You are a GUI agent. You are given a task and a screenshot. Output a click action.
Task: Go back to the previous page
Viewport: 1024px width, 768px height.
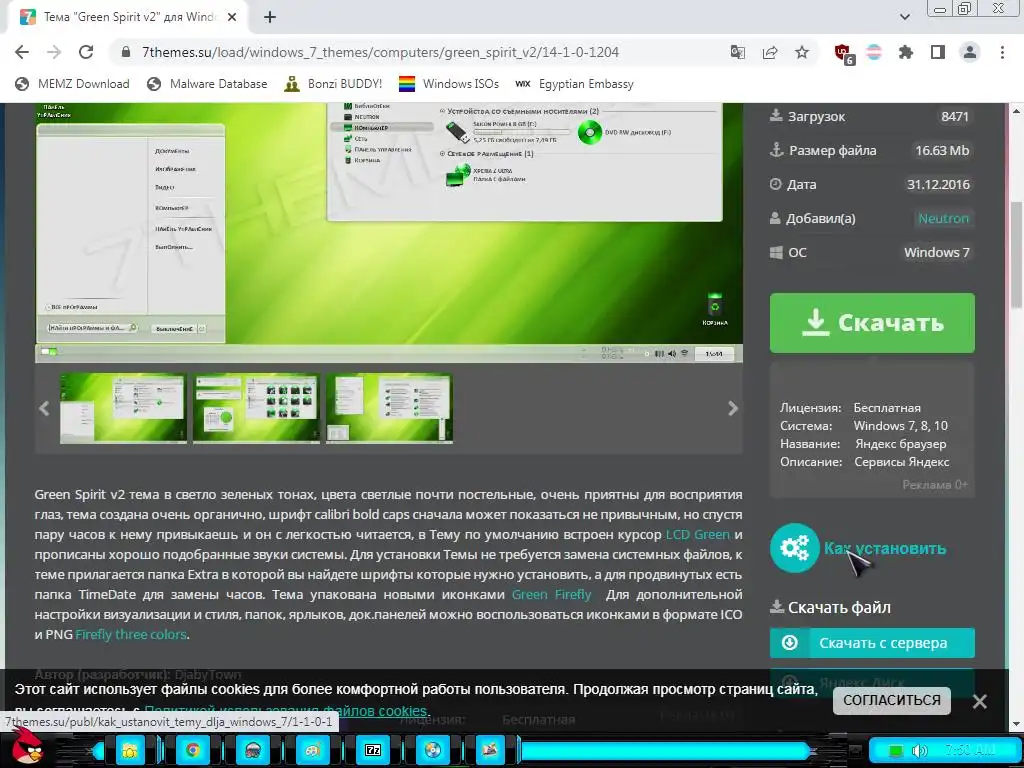[22, 52]
